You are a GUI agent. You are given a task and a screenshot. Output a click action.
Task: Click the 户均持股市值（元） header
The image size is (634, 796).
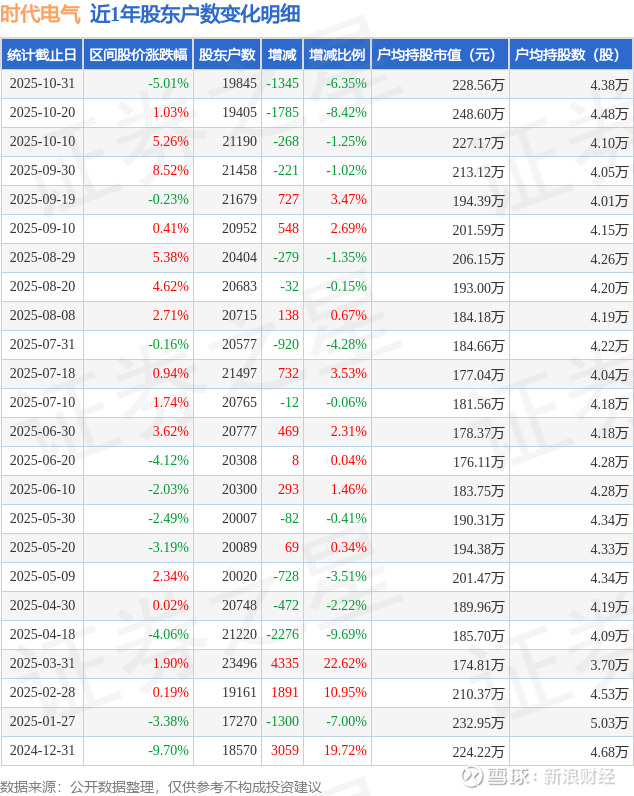[439, 55]
